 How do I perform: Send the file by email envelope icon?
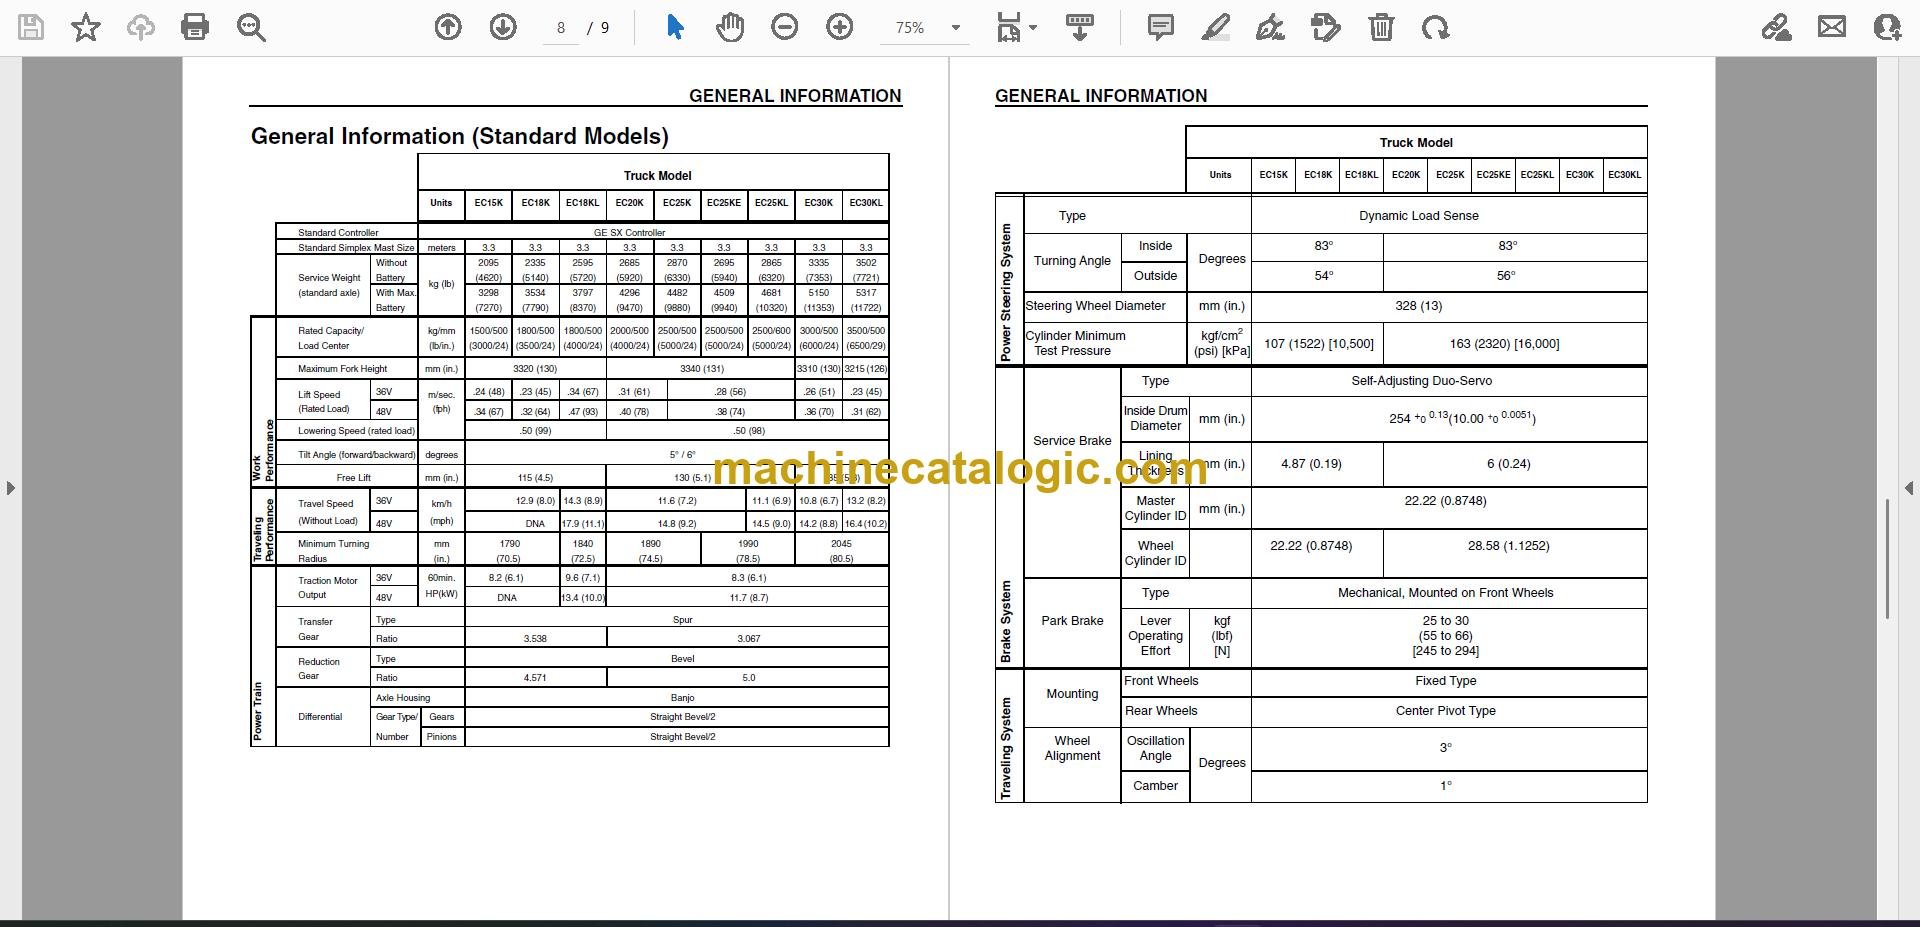(x=1832, y=27)
